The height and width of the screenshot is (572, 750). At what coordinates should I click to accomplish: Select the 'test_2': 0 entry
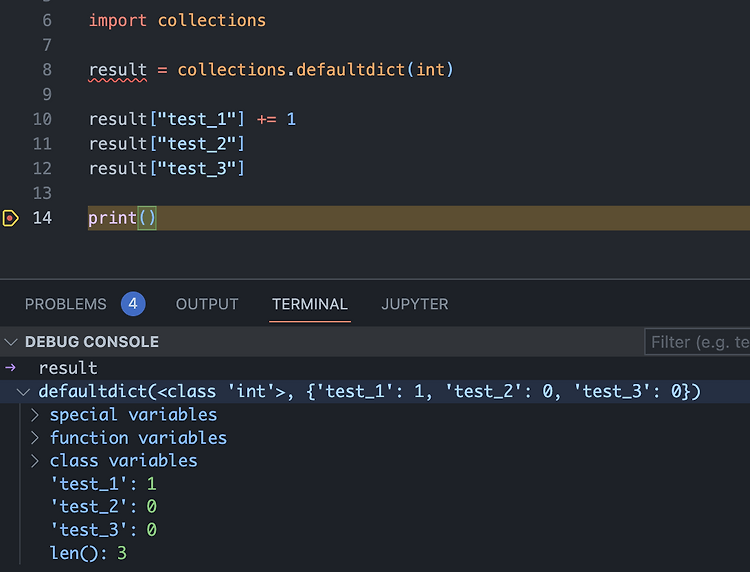[103, 506]
